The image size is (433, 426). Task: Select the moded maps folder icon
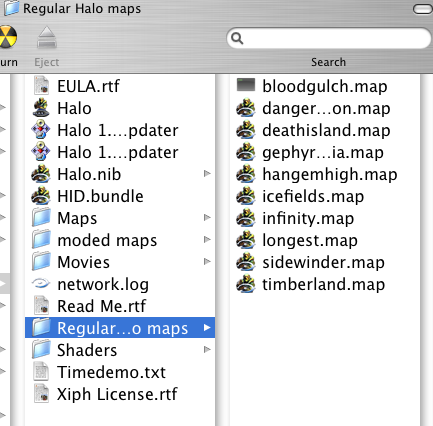(x=41, y=240)
